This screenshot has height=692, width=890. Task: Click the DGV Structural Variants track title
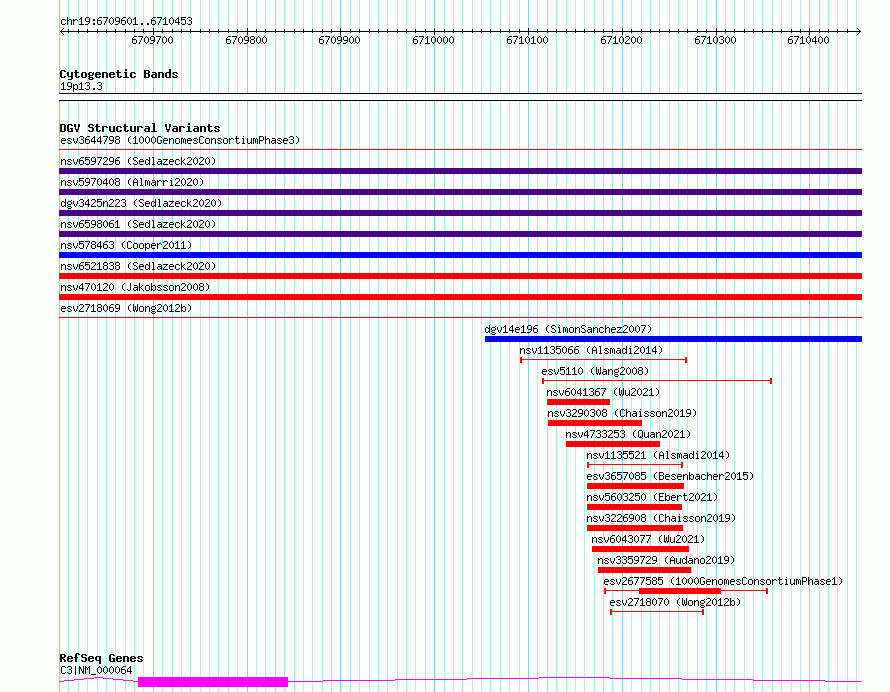pyautogui.click(x=140, y=128)
